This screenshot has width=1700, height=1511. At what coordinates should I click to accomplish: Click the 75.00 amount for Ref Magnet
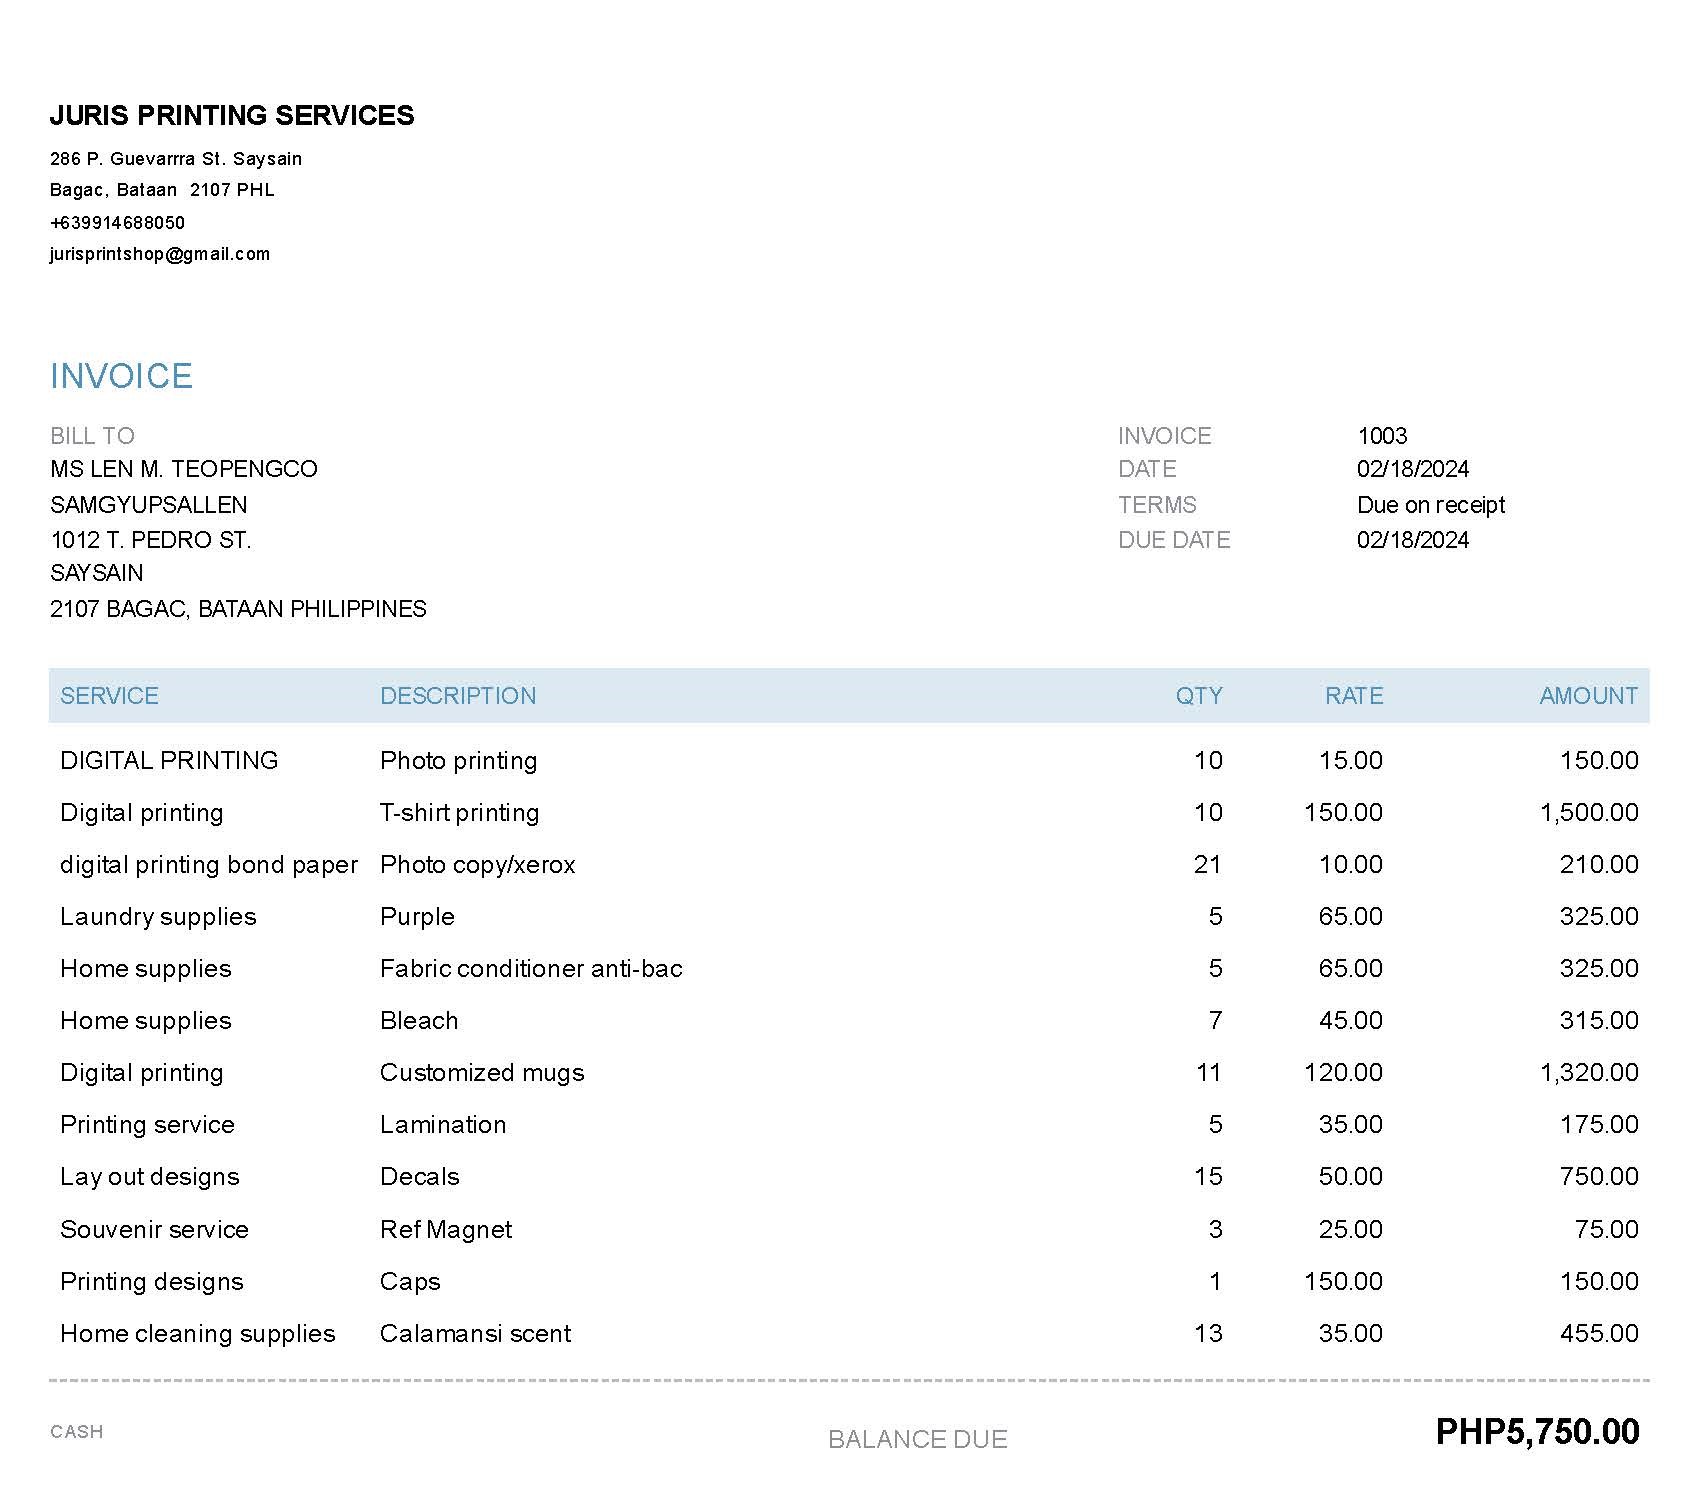click(1607, 1230)
